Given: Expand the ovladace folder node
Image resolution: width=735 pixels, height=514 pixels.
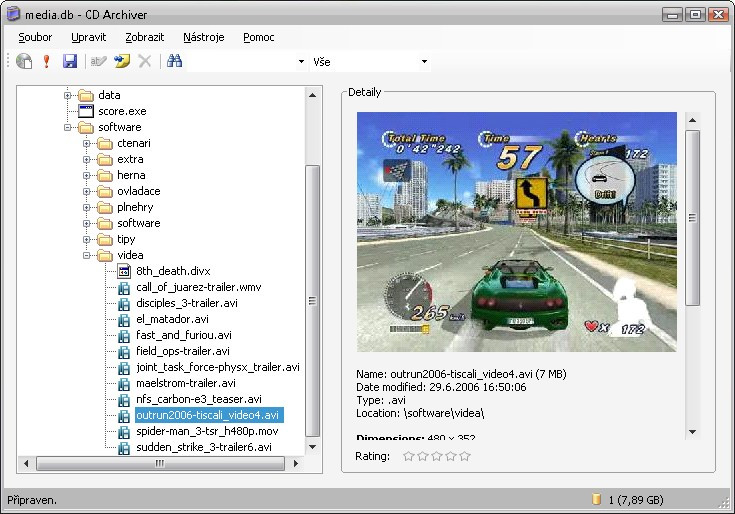Looking at the screenshot, I should 86,191.
